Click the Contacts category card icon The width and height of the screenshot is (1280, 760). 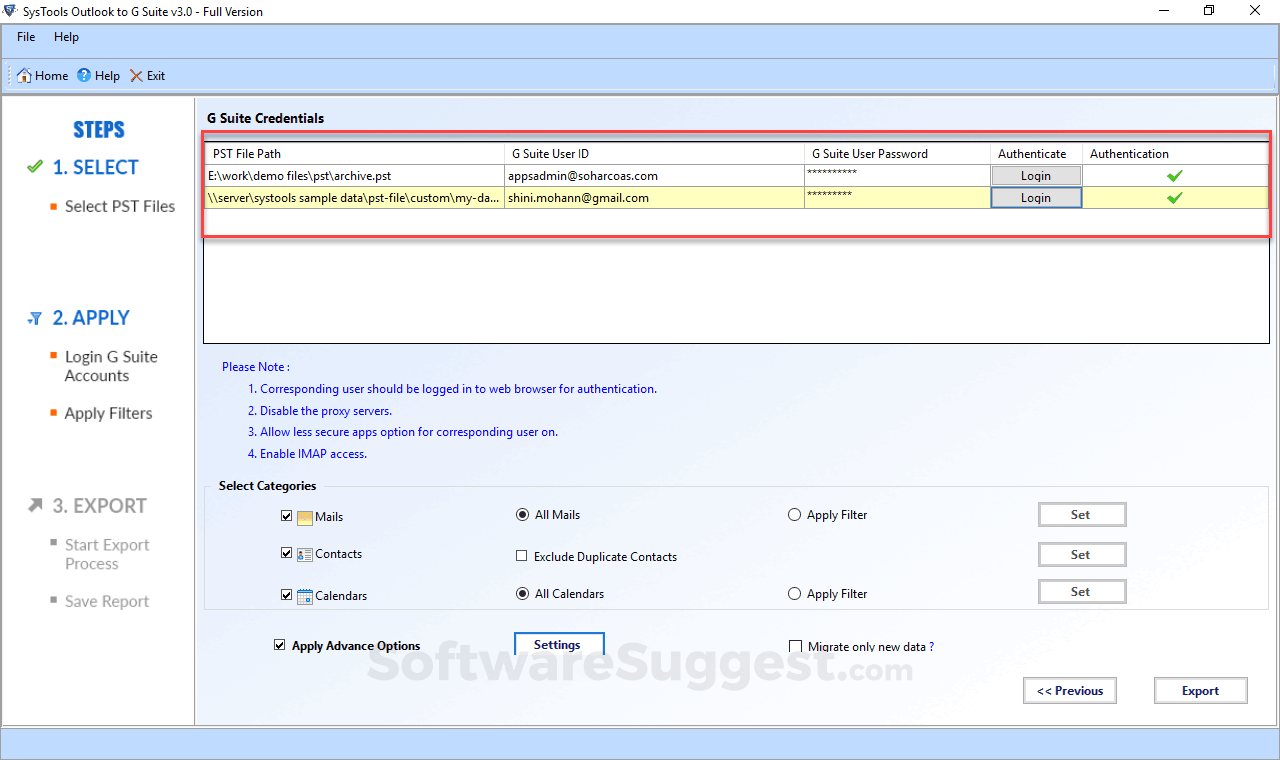(x=305, y=555)
